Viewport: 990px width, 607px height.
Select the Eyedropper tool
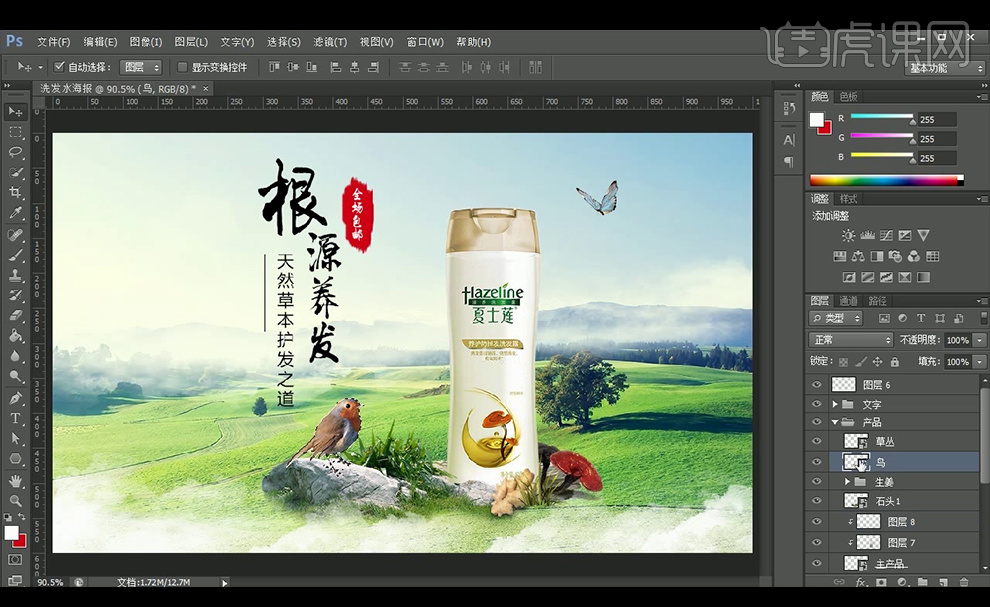[15, 213]
